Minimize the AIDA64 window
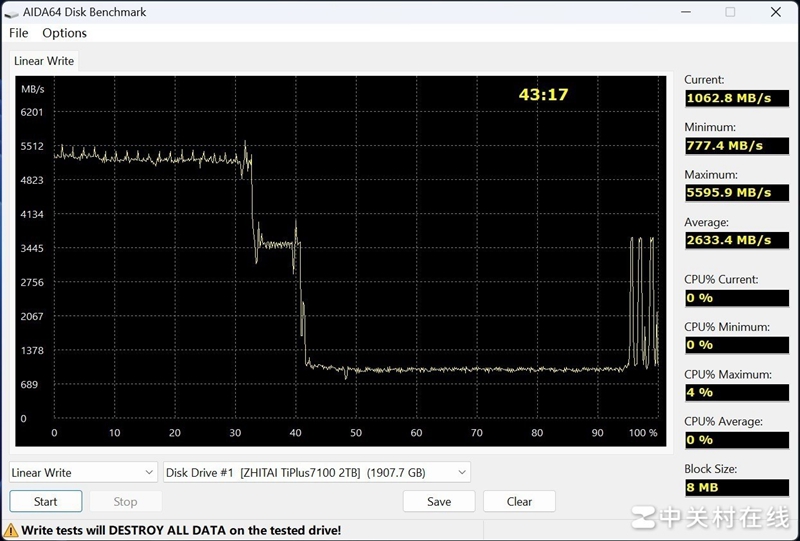Image resolution: width=800 pixels, height=541 pixels. point(686,12)
